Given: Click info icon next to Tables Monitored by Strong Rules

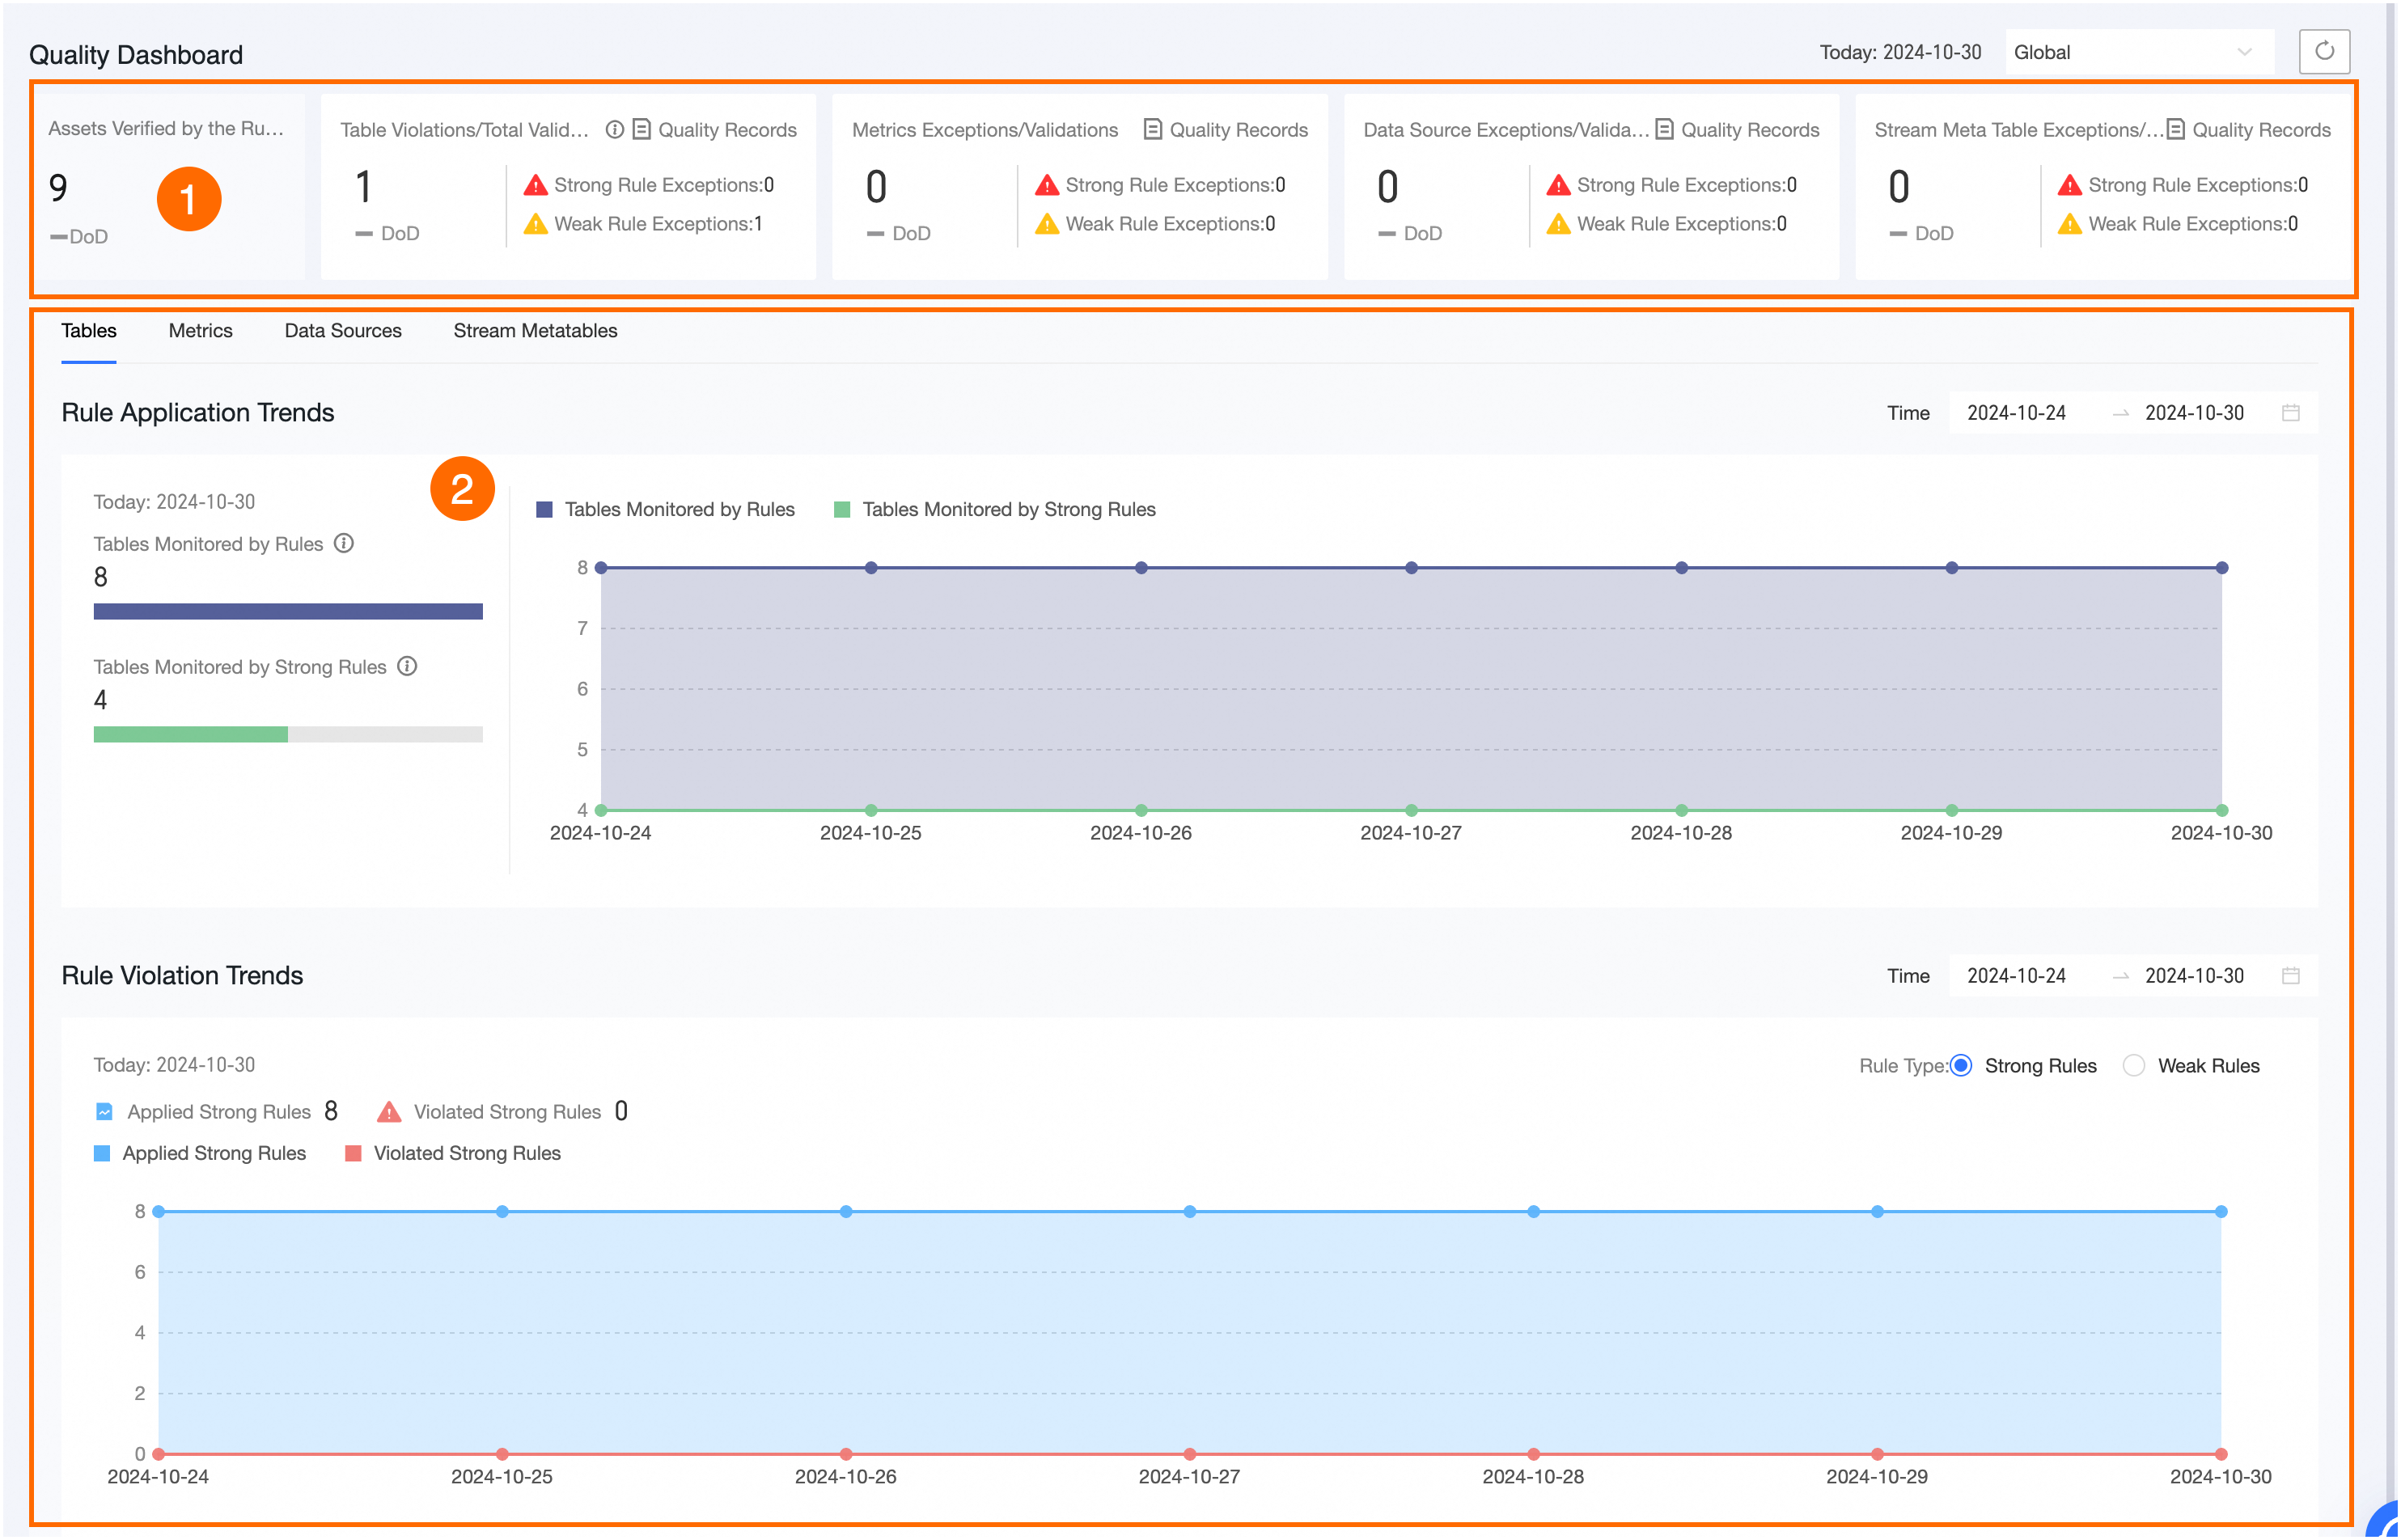Looking at the screenshot, I should click(x=407, y=666).
